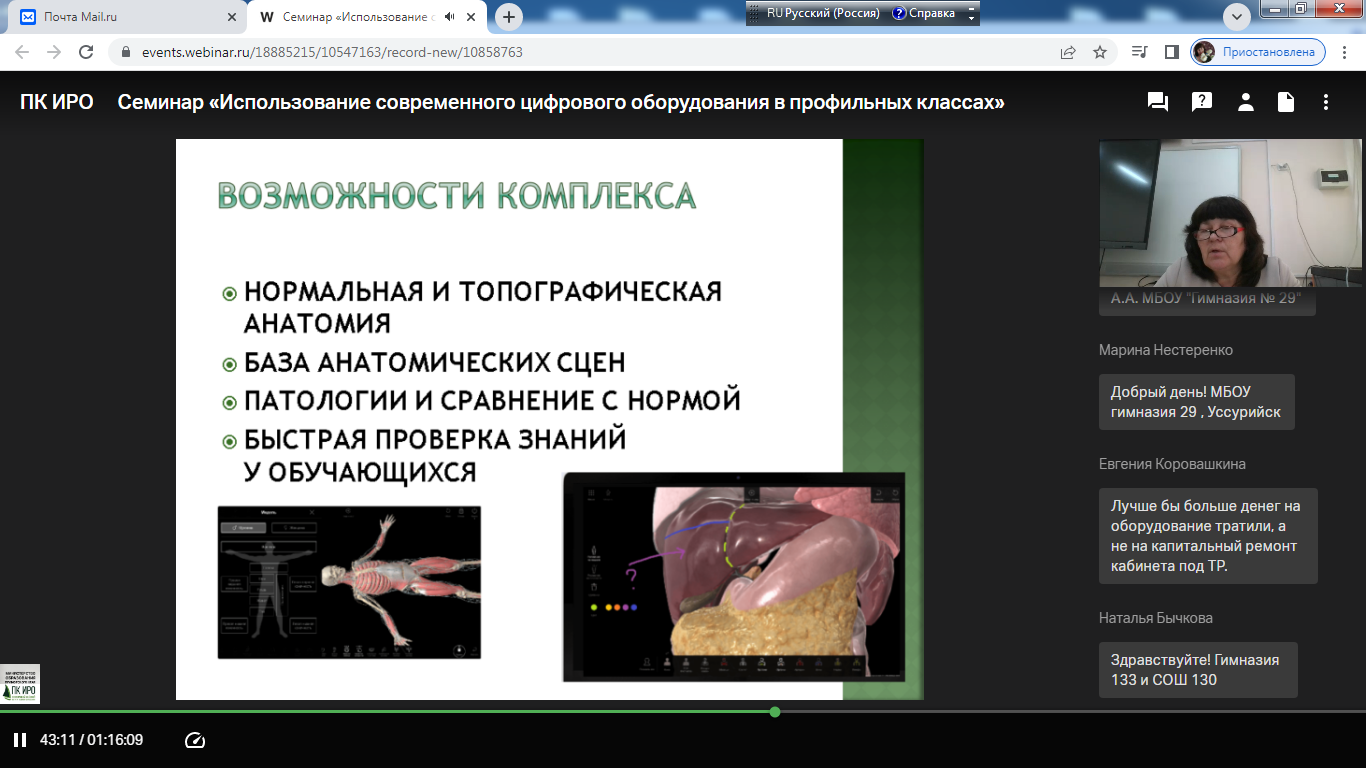Mute the tab via speaker icon
1366x768 pixels.
[450, 17]
